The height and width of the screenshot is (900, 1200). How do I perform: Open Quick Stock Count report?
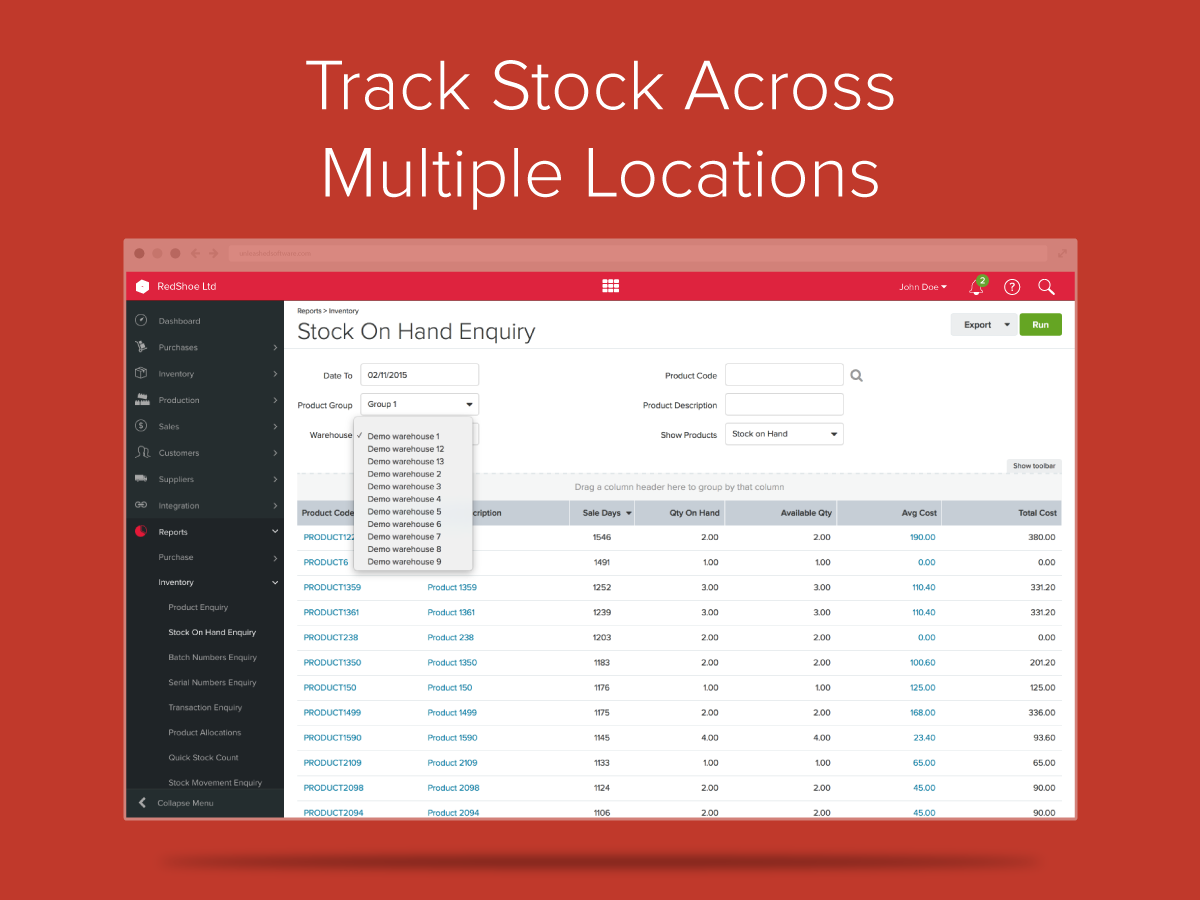[203, 757]
